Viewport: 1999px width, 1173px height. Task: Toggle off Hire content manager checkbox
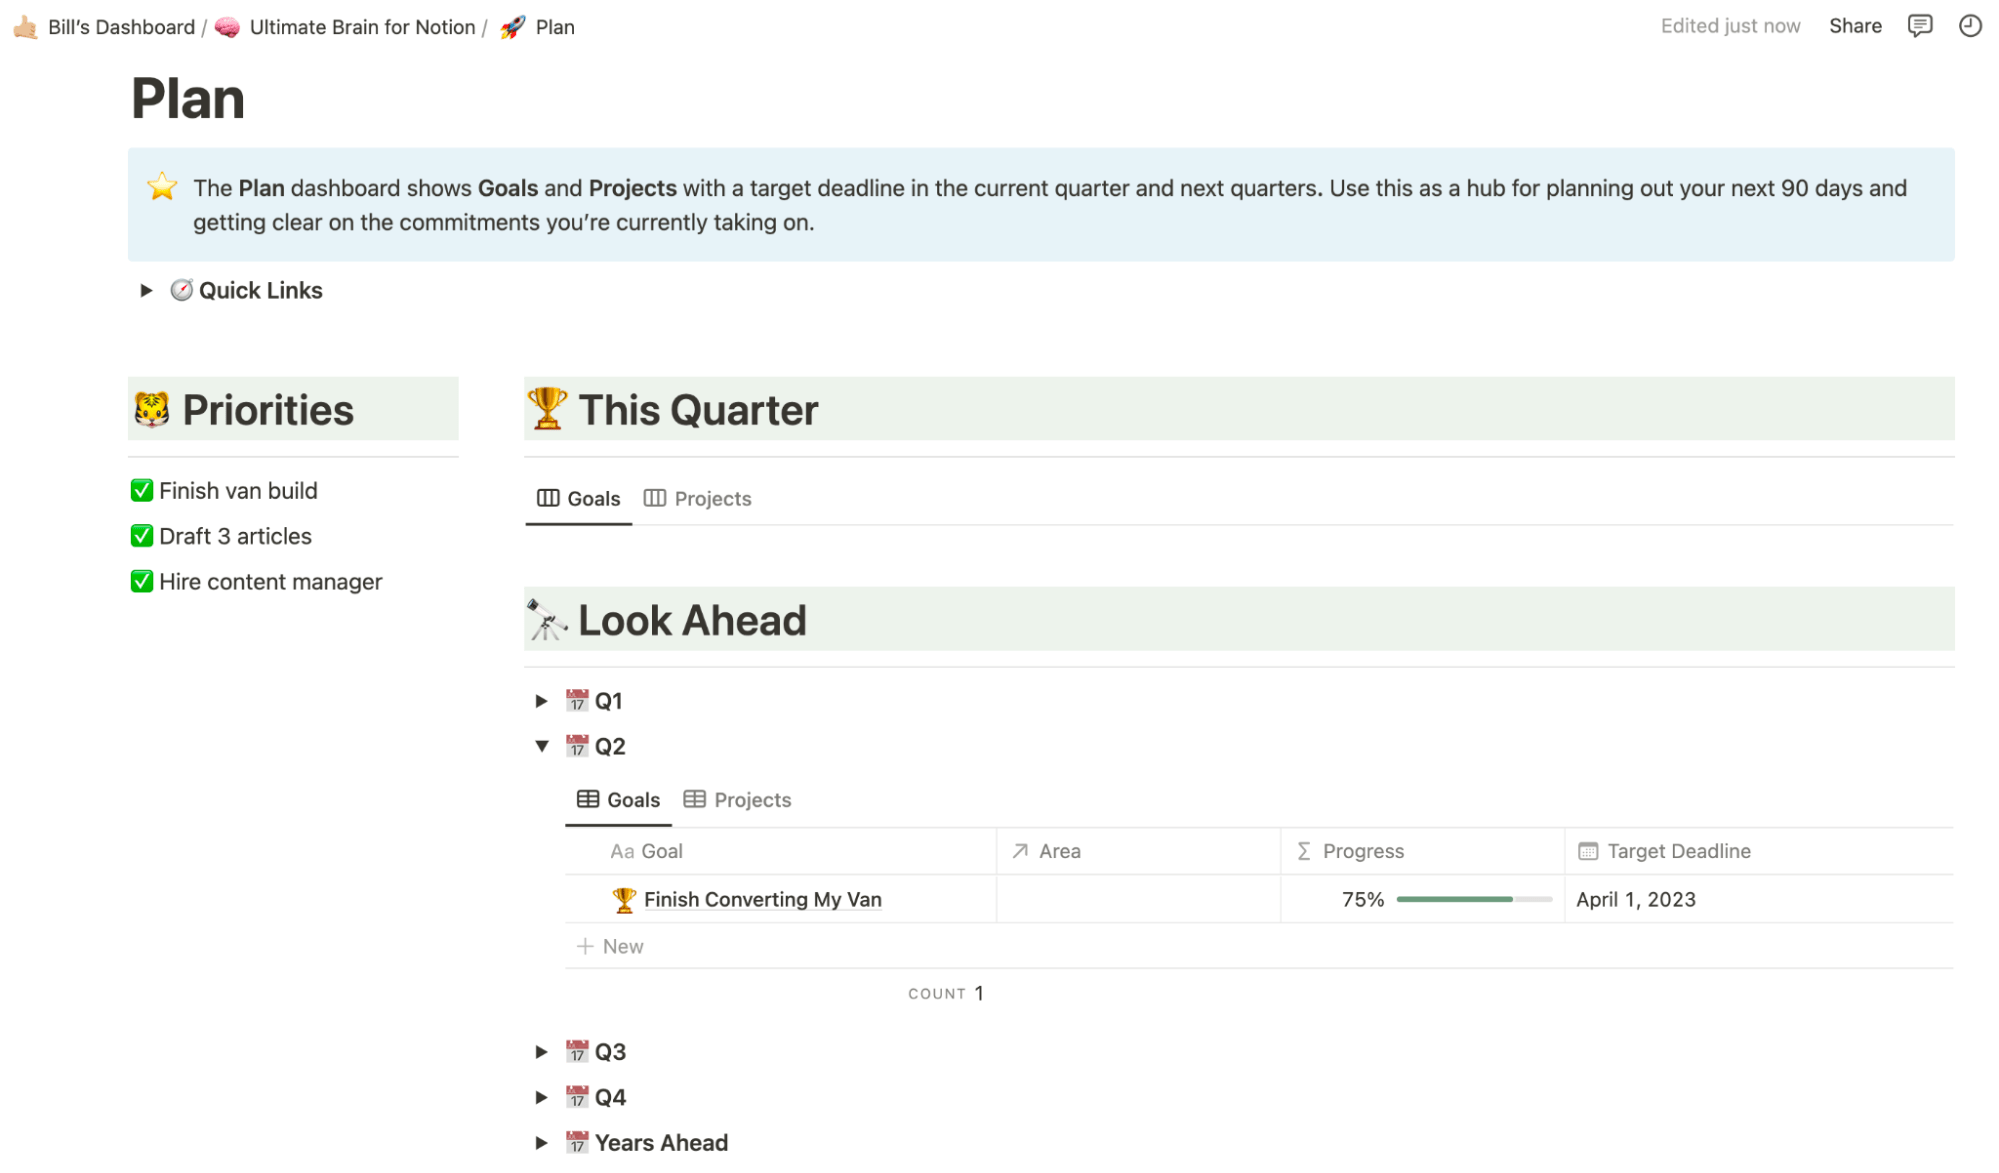141,581
